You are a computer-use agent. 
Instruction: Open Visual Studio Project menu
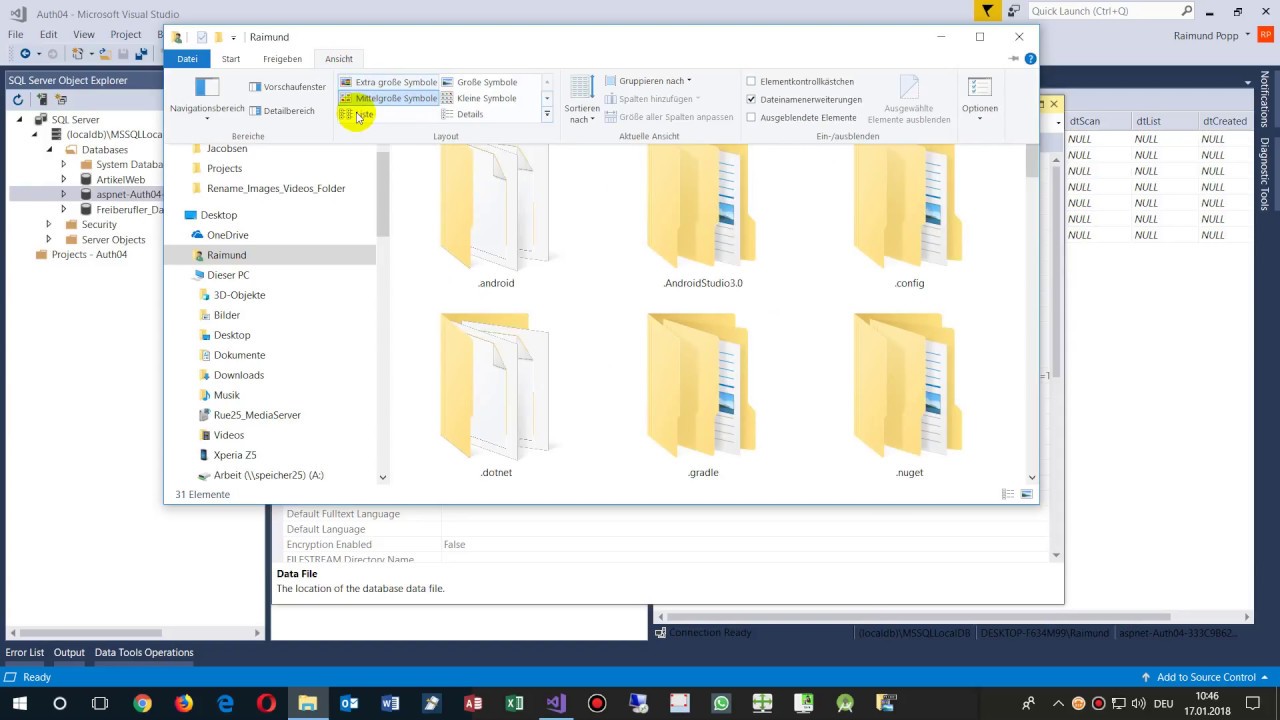click(126, 34)
